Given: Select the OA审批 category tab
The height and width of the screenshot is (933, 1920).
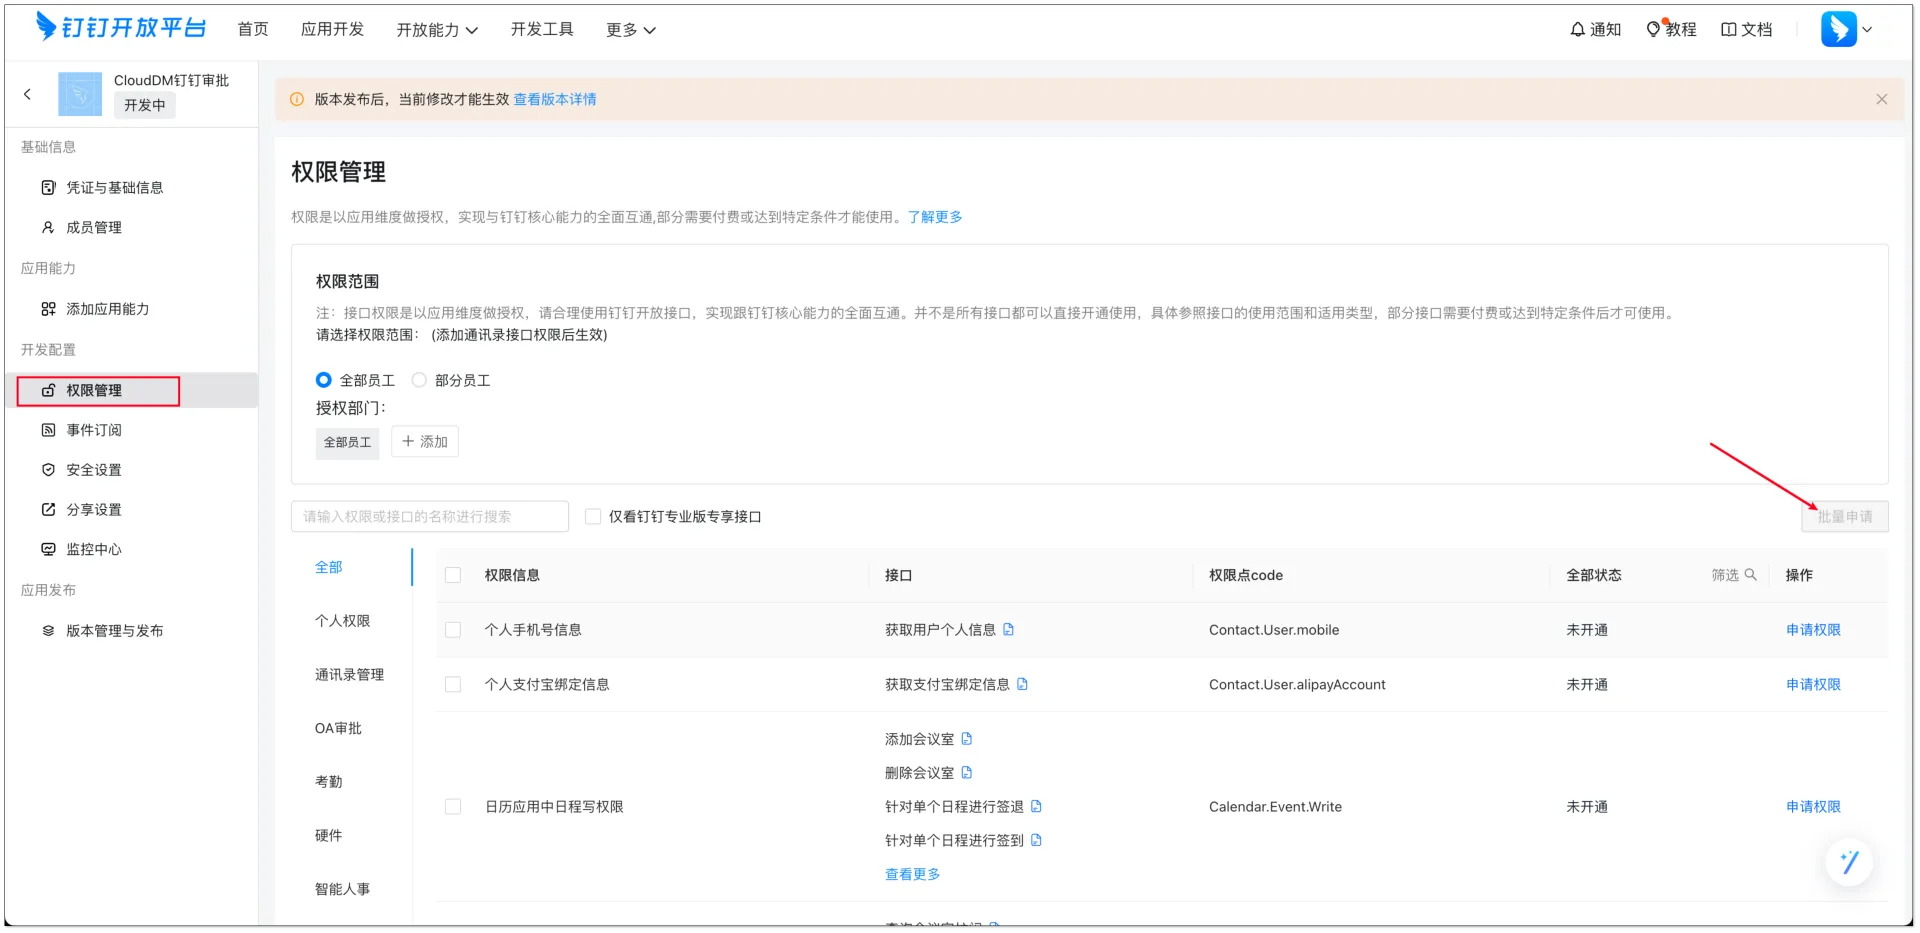Looking at the screenshot, I should coord(339,728).
